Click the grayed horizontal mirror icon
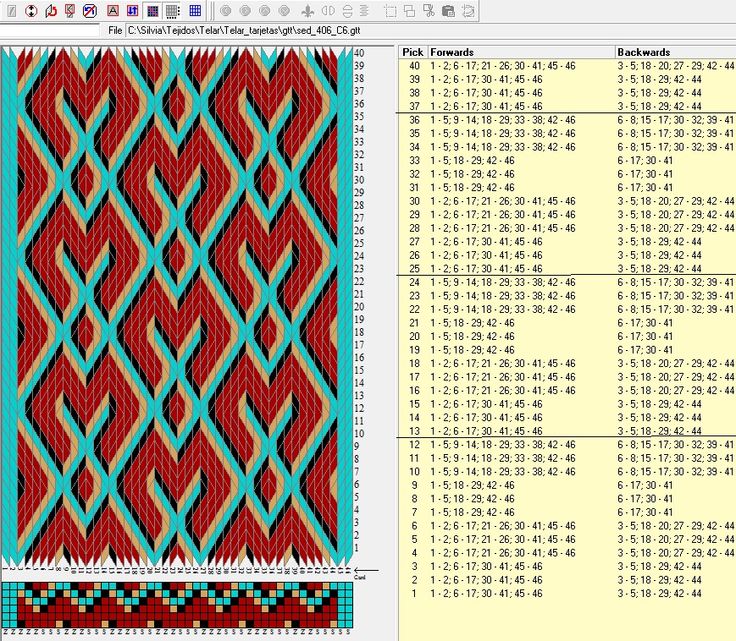 pos(328,10)
